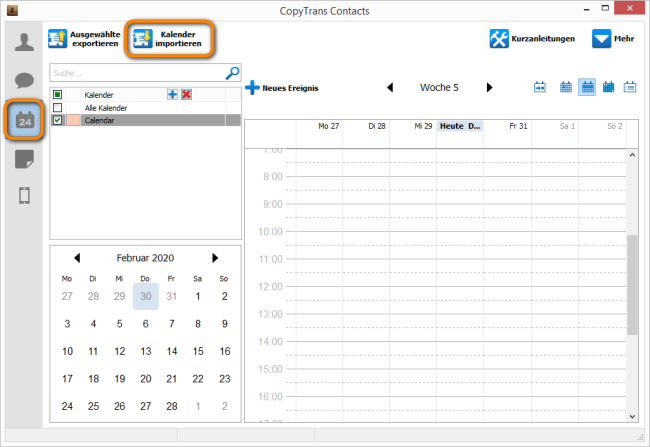This screenshot has width=650, height=447.
Task: Switch to day view icon
Action: pyautogui.click(x=566, y=87)
